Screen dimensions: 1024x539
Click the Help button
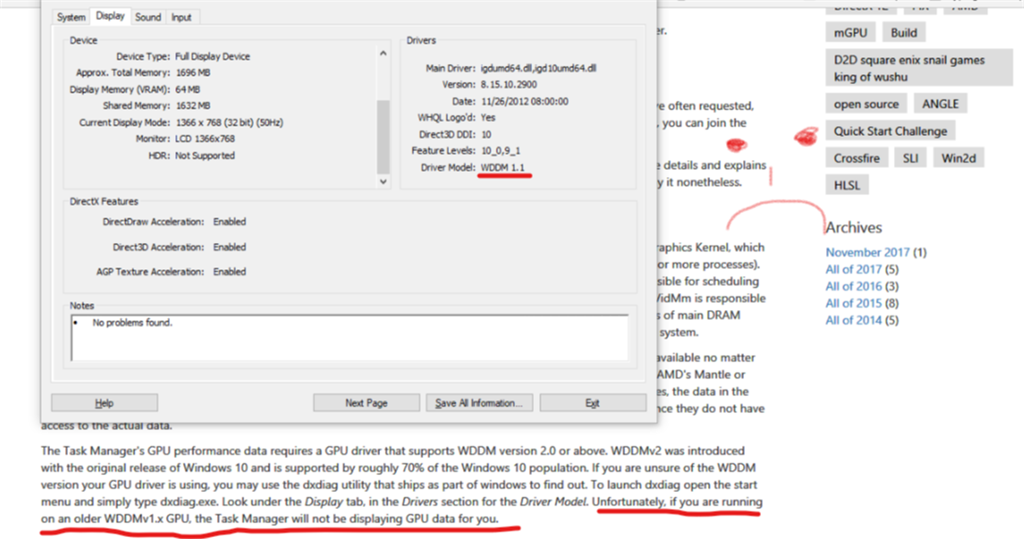coord(104,403)
